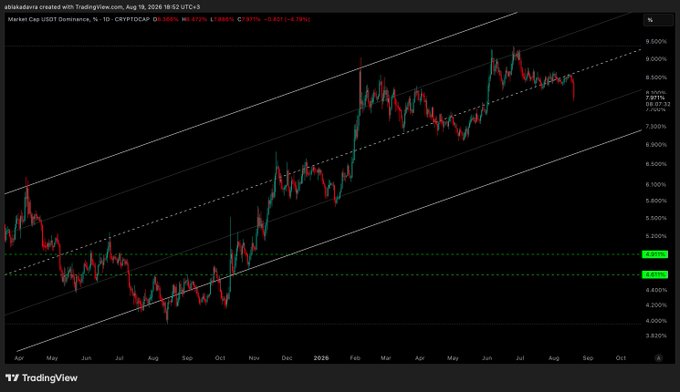Select the lower green dashed horizontal line
Screen dimensions: 680x392
(323, 274)
